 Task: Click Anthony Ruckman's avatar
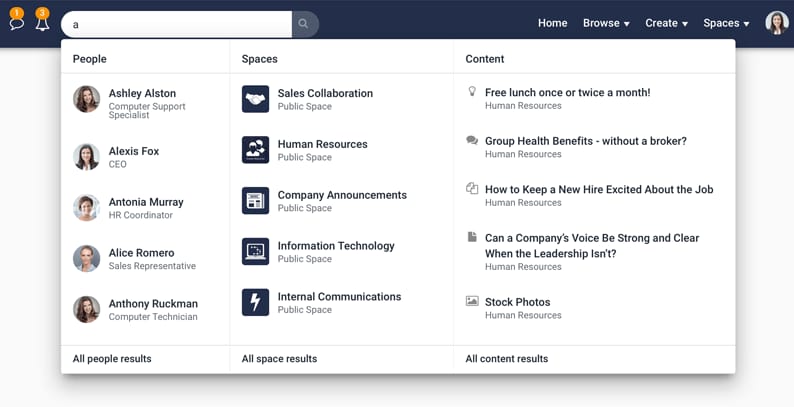[86, 309]
